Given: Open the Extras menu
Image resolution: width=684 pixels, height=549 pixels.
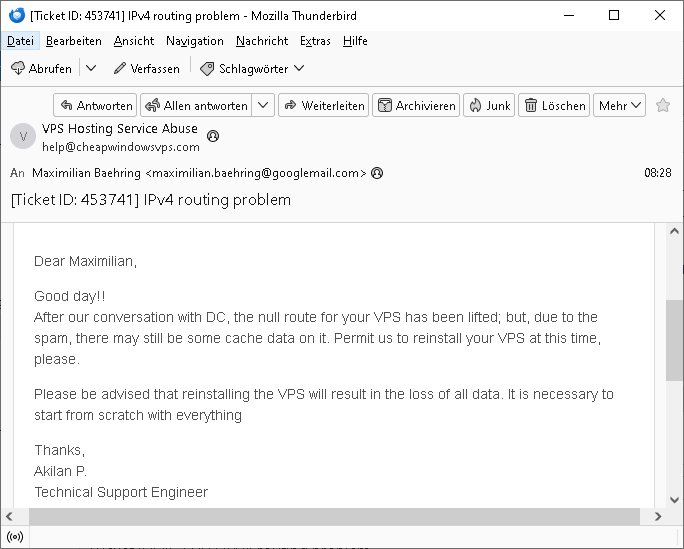Looking at the screenshot, I should (x=315, y=41).
